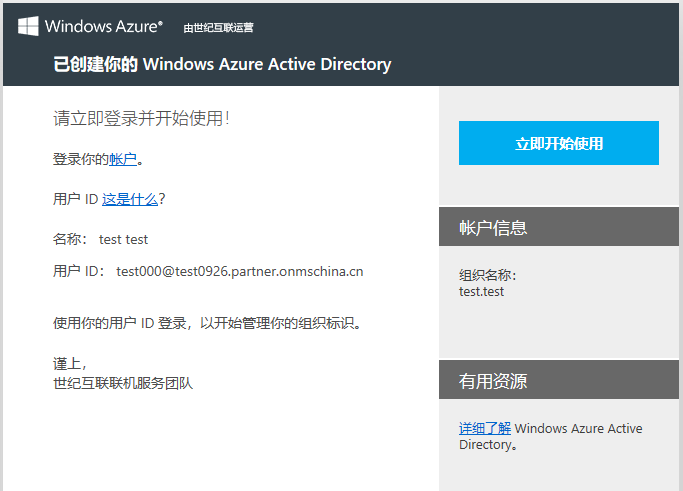683x491 pixels.
Task: Click the 已创建你的 Windows Azure Active Directory title
Action: 222,65
